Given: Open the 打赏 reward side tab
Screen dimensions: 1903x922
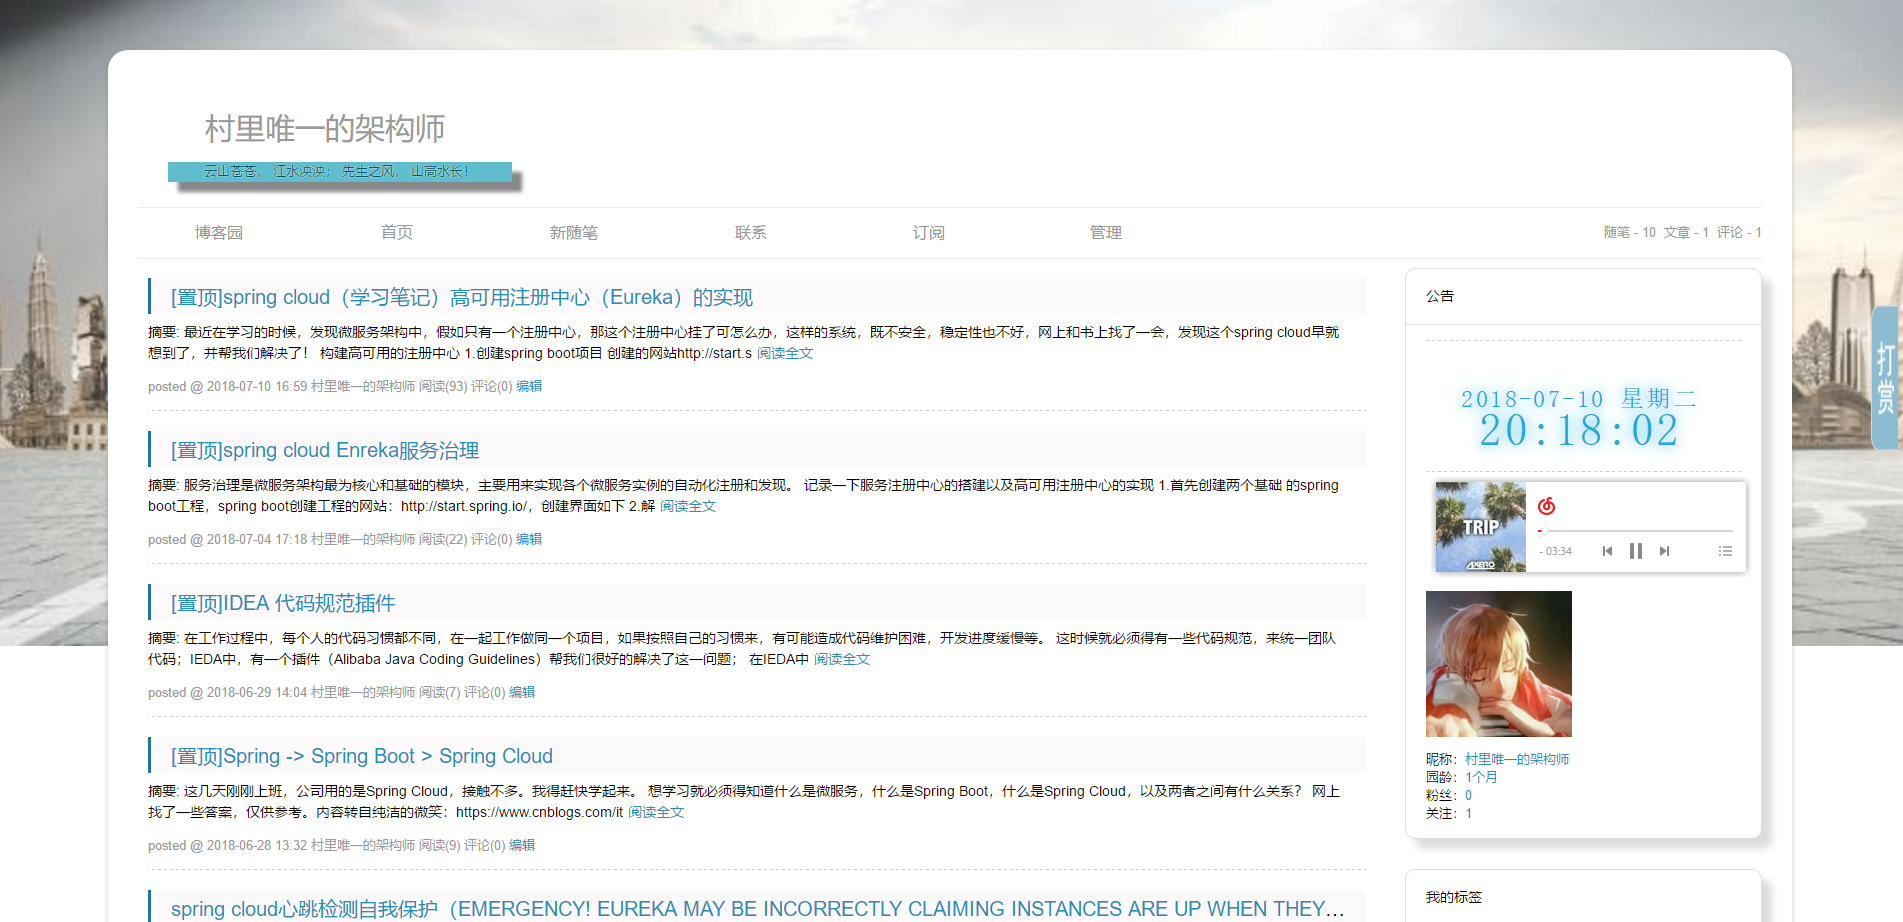Looking at the screenshot, I should 1885,378.
